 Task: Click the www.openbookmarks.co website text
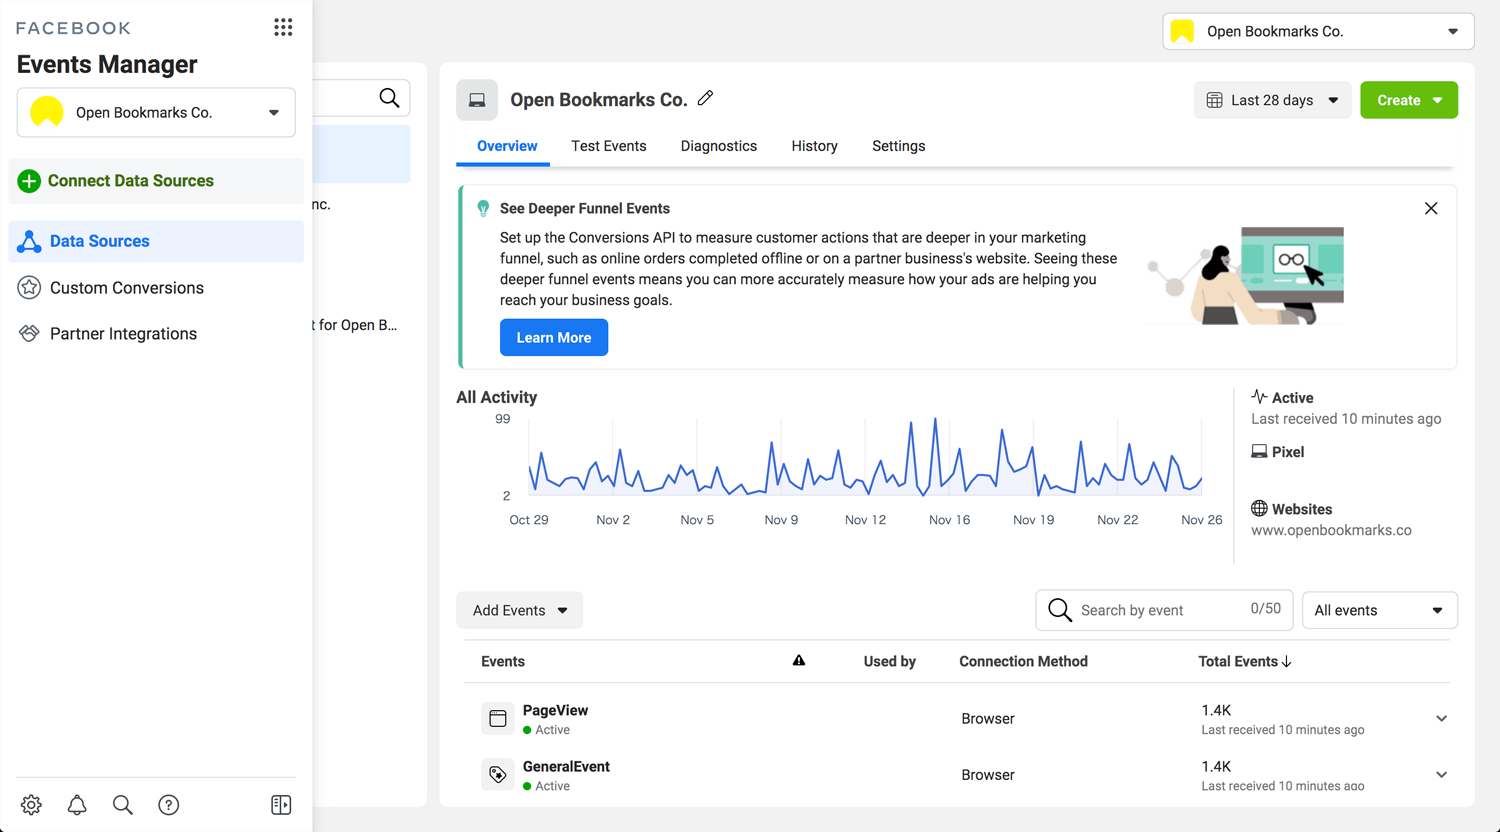tap(1331, 530)
